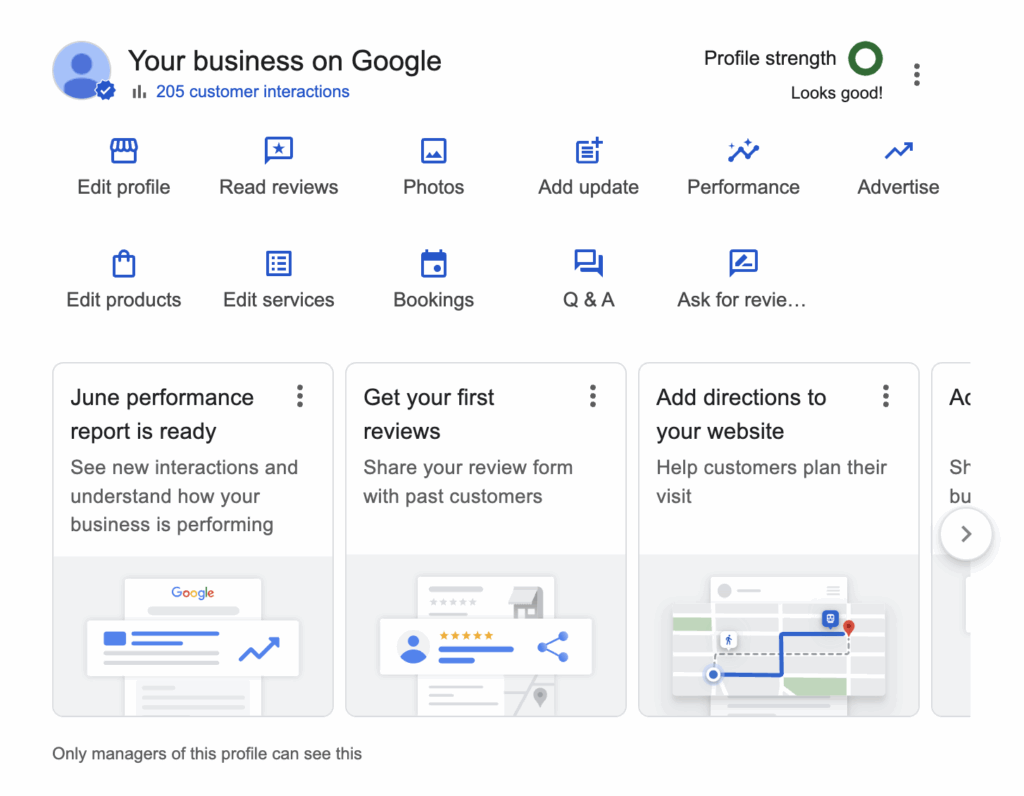Expand June performance report card menu

pos(299,397)
